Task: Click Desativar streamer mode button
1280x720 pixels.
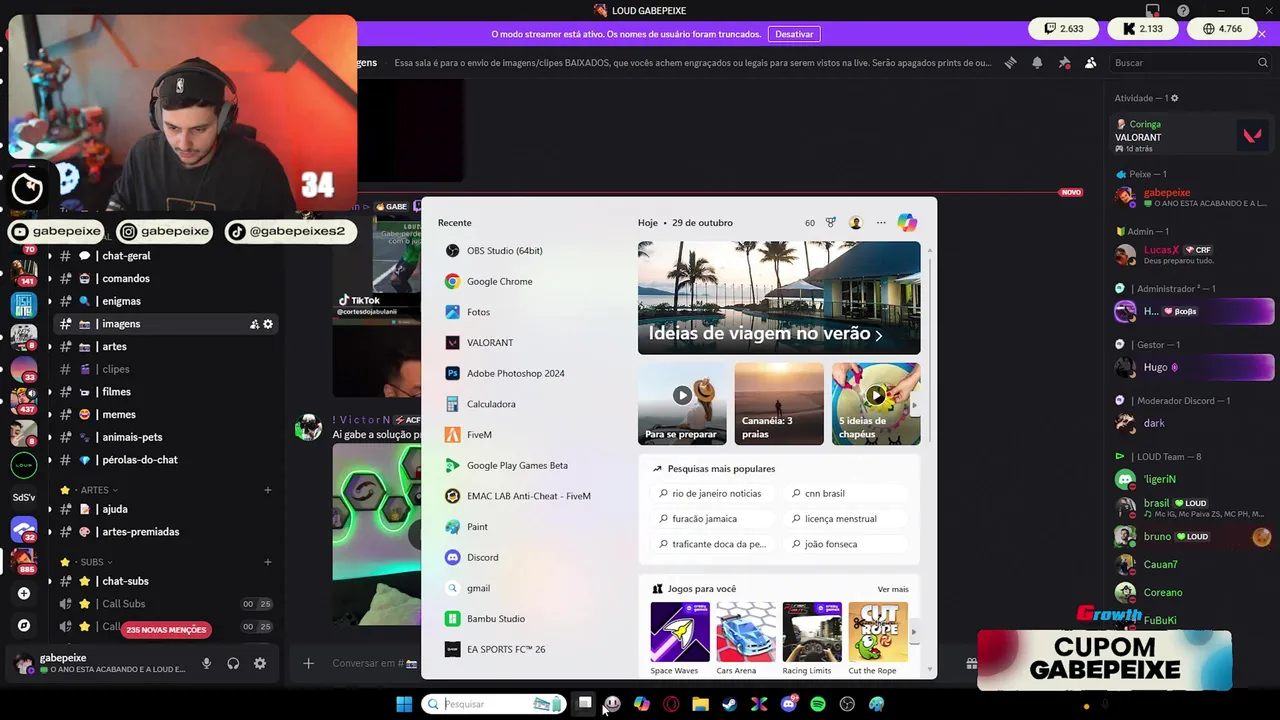Action: (x=794, y=34)
